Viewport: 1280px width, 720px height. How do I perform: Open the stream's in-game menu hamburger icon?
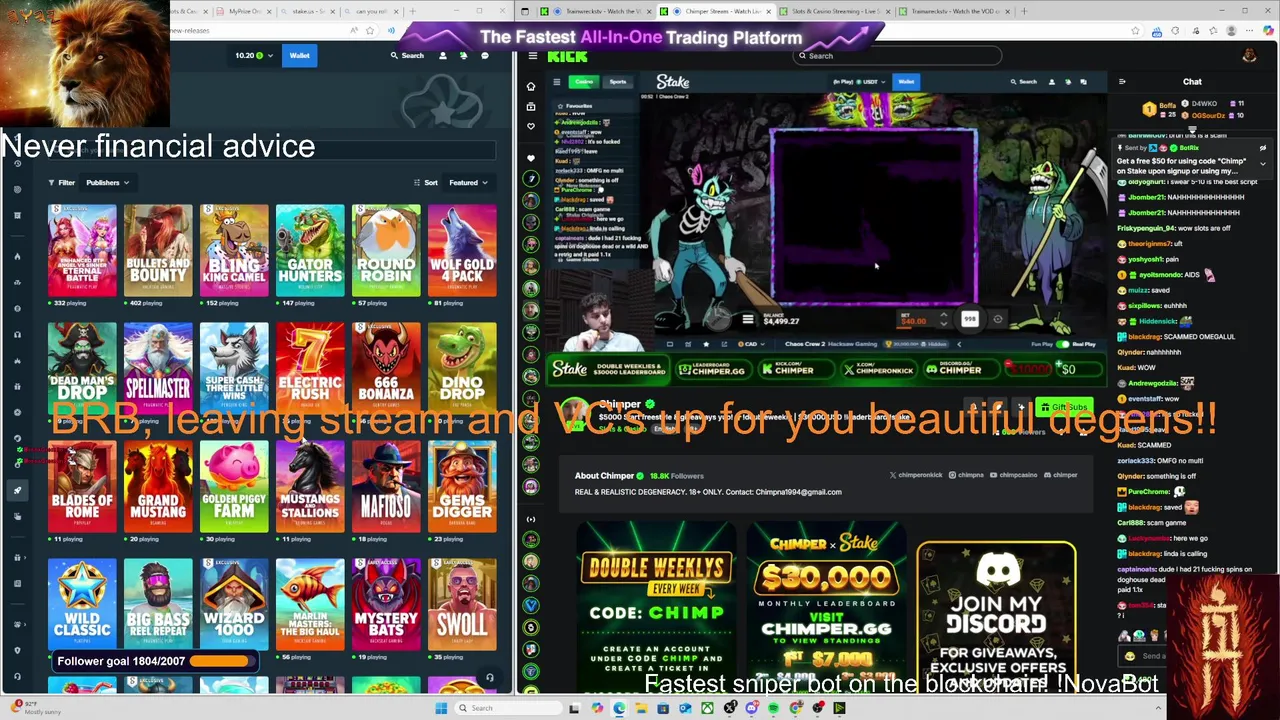point(747,320)
